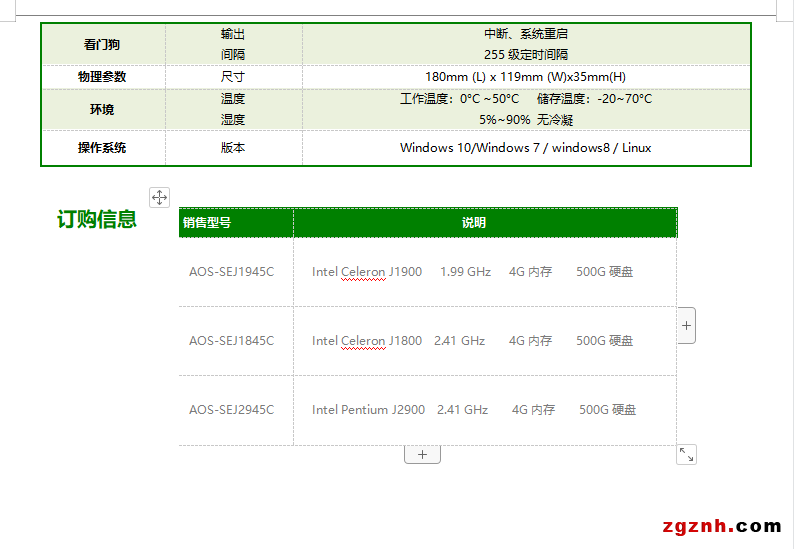Image resolution: width=794 pixels, height=549 pixels.
Task: Select the AOS-SEJ1845C model cell
Action: (x=231, y=341)
